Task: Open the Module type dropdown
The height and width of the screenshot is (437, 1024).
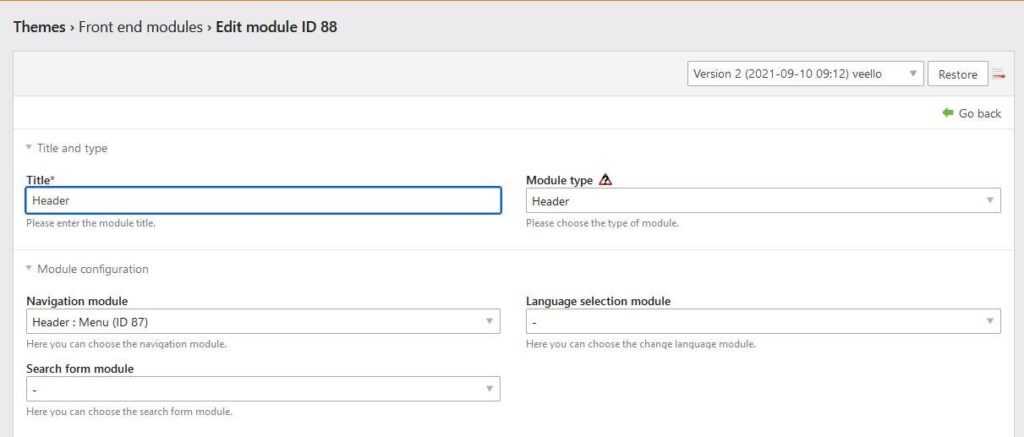Action: (763, 201)
